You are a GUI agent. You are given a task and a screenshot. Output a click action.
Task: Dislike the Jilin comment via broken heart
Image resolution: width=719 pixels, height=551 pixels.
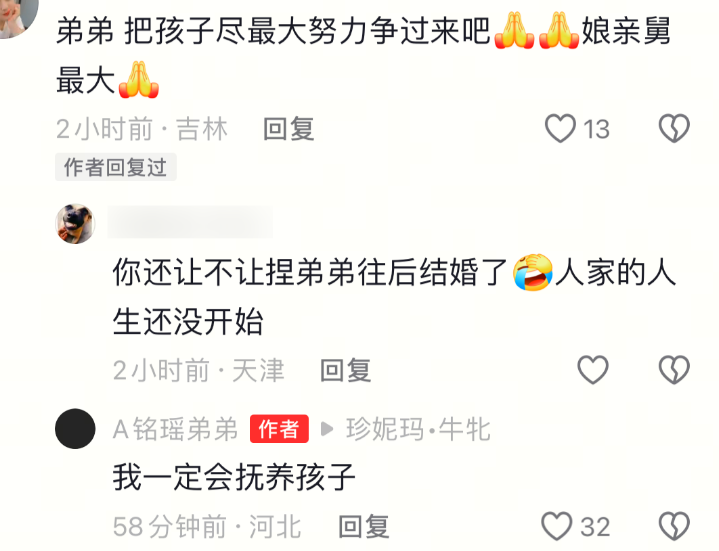(674, 128)
